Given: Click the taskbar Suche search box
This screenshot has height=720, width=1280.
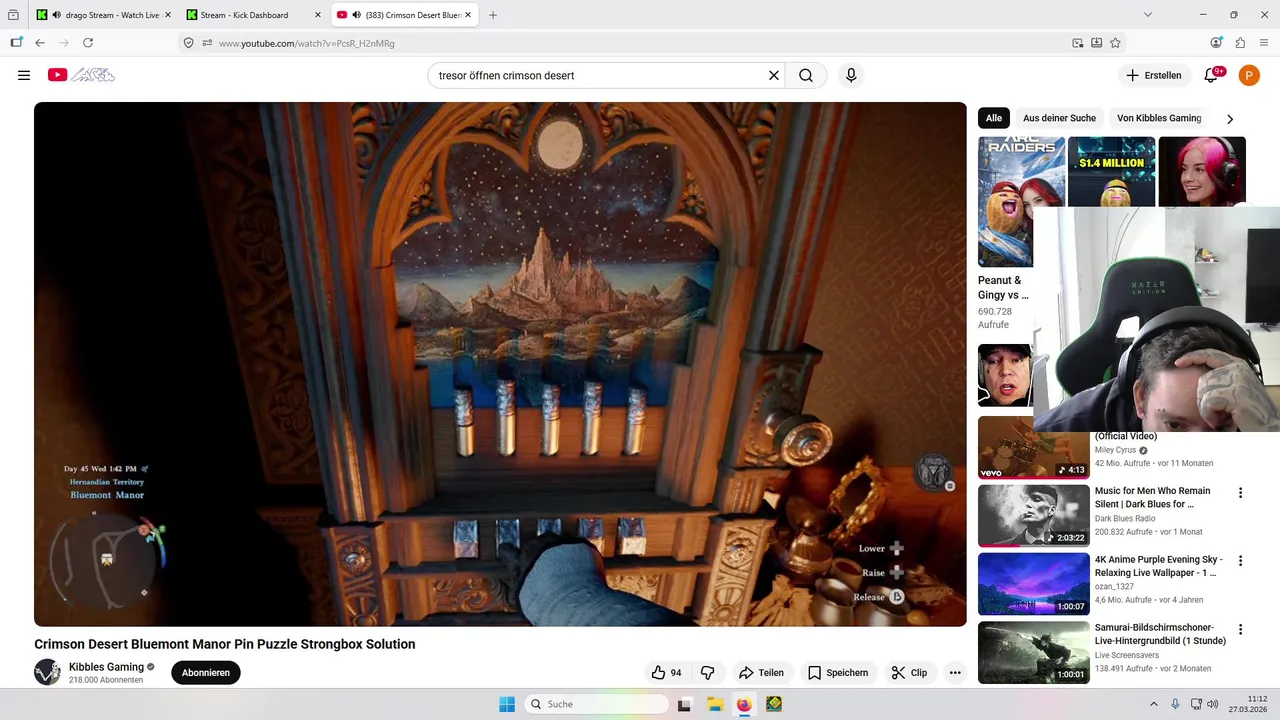Looking at the screenshot, I should click(597, 704).
